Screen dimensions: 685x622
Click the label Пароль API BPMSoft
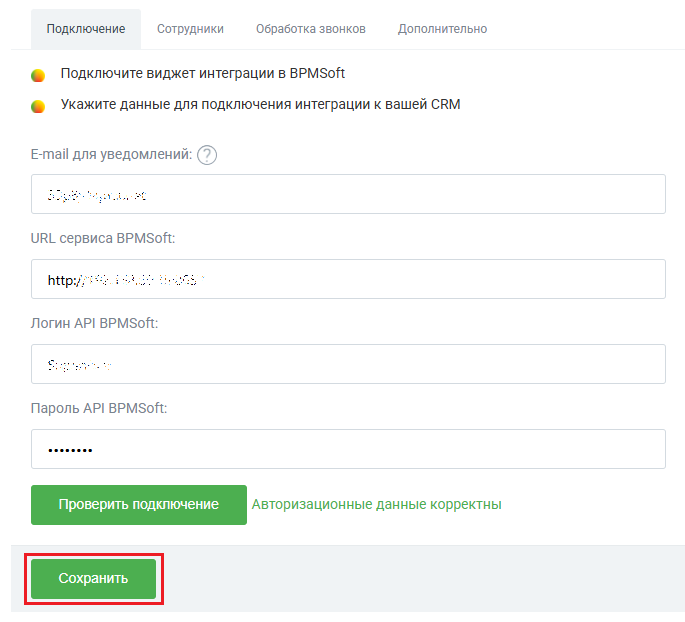click(99, 408)
